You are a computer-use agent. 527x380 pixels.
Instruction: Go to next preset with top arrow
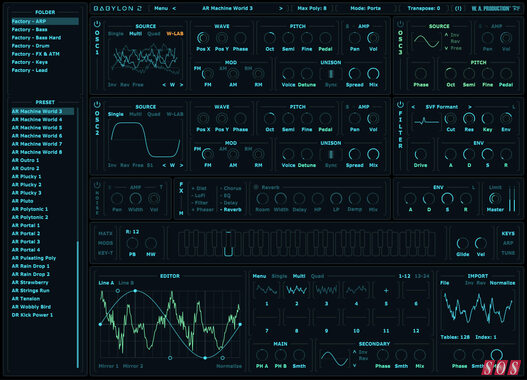click(281, 8)
